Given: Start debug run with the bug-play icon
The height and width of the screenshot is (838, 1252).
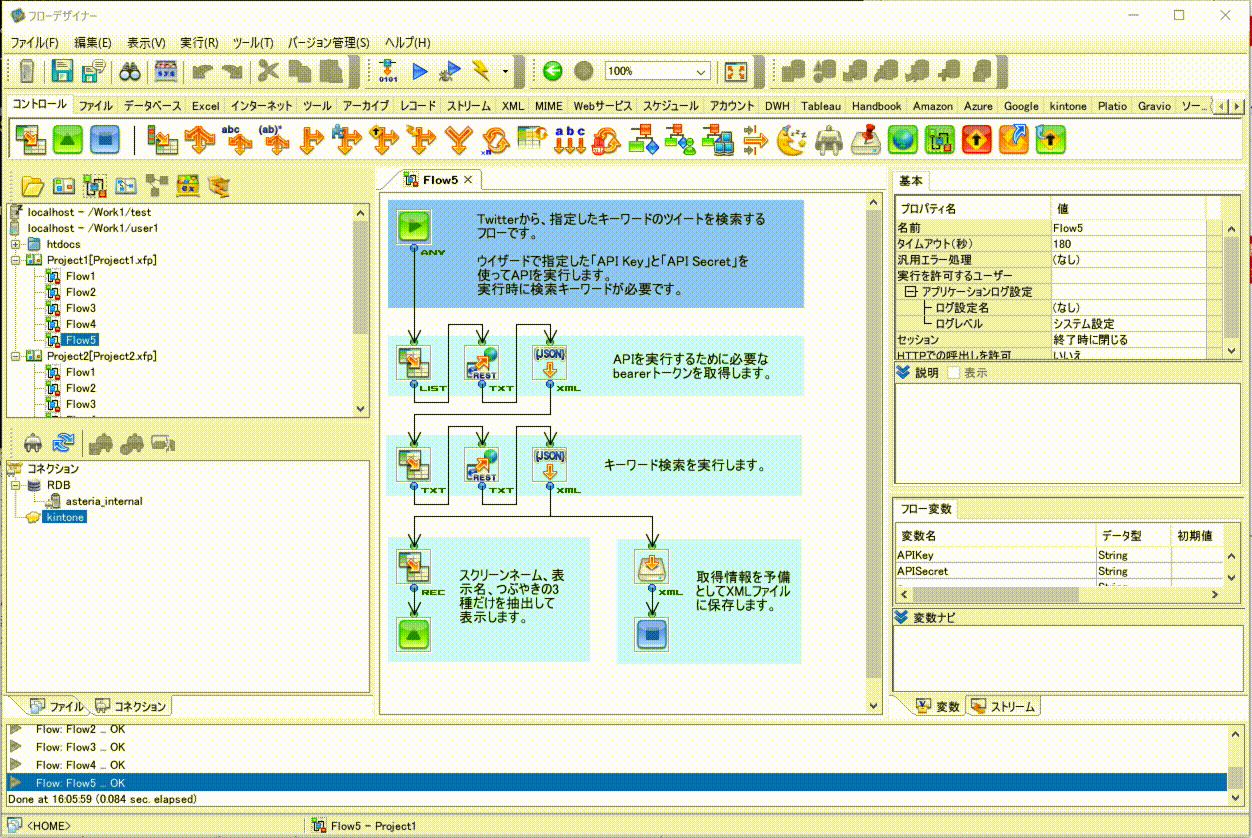Looking at the screenshot, I should tap(451, 71).
